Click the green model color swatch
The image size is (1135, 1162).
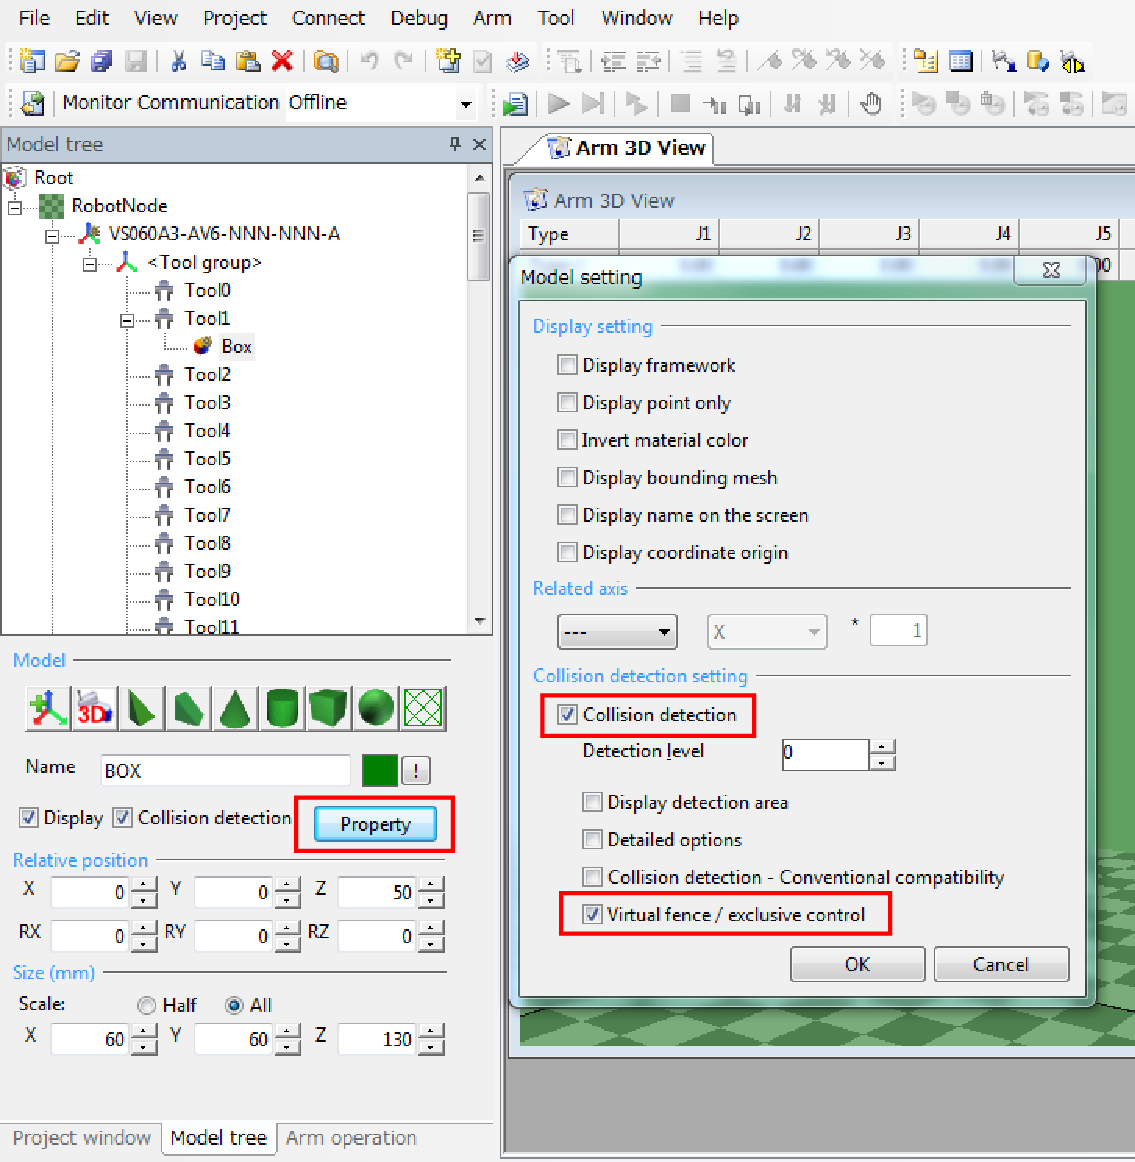click(x=379, y=770)
